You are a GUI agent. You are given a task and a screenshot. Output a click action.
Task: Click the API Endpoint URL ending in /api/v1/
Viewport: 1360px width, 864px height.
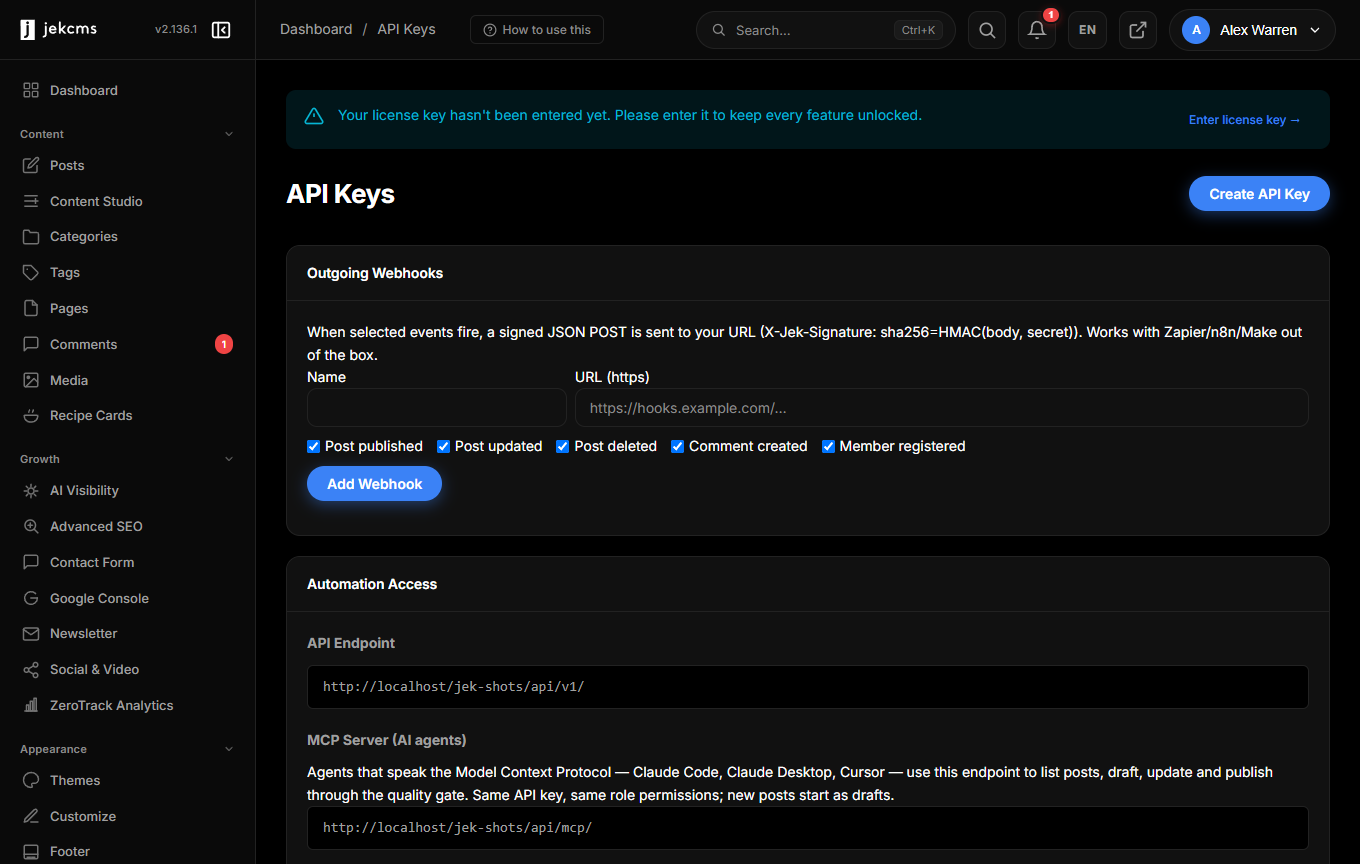(x=808, y=687)
